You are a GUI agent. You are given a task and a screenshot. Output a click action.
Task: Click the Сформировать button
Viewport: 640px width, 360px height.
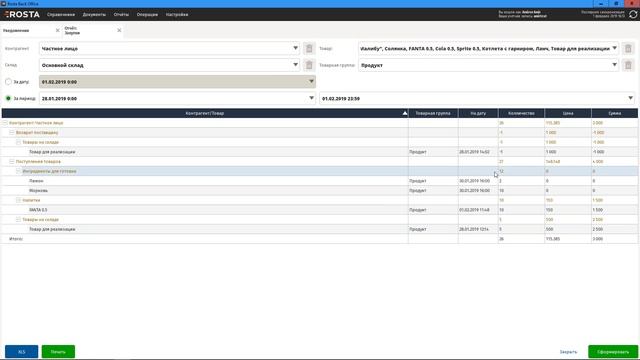[613, 351]
